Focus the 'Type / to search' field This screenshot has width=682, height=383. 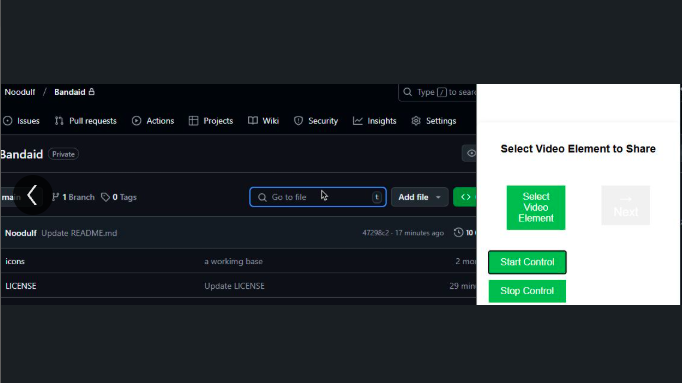[x=438, y=92]
